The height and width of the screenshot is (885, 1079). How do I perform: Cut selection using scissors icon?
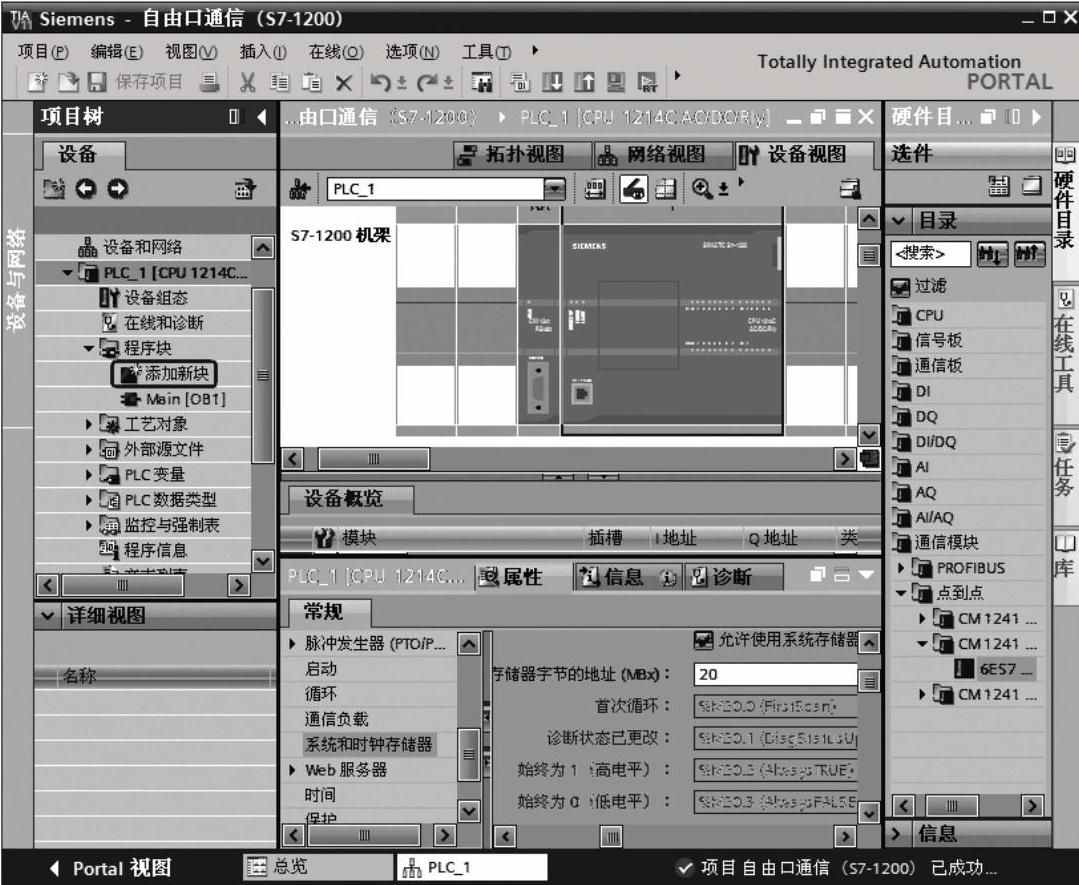(x=248, y=83)
